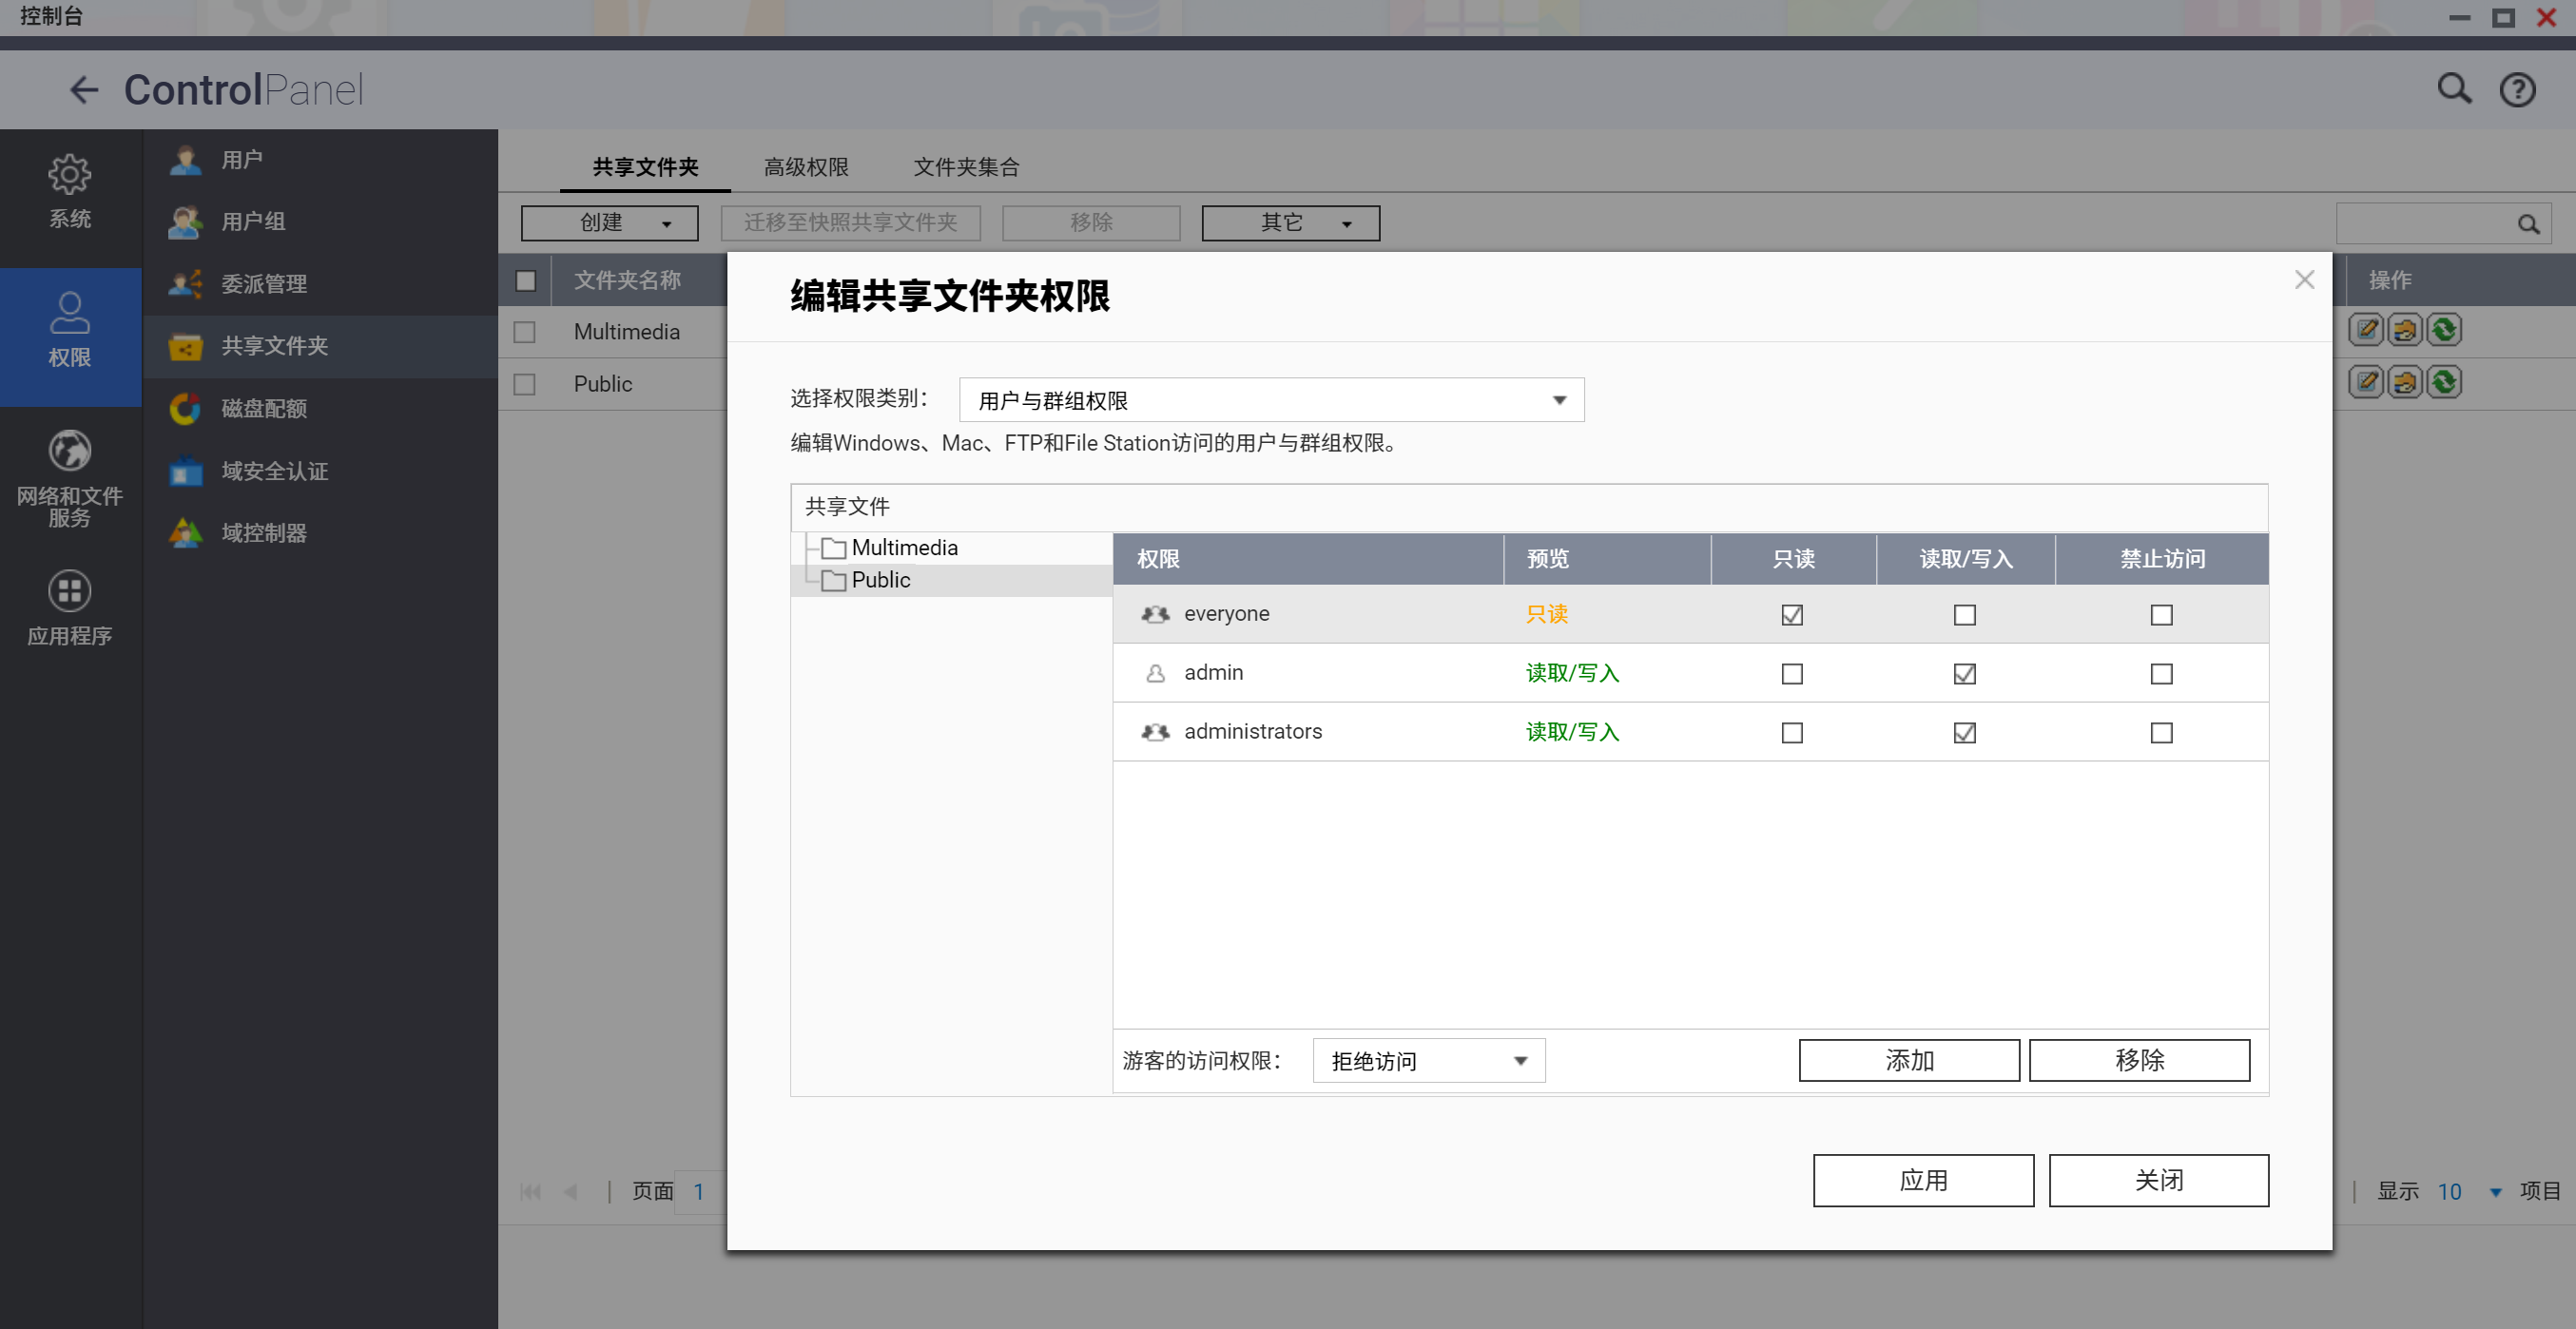Image resolution: width=2576 pixels, height=1329 pixels.
Task: Click the 添加 button
Action: click(x=1908, y=1060)
